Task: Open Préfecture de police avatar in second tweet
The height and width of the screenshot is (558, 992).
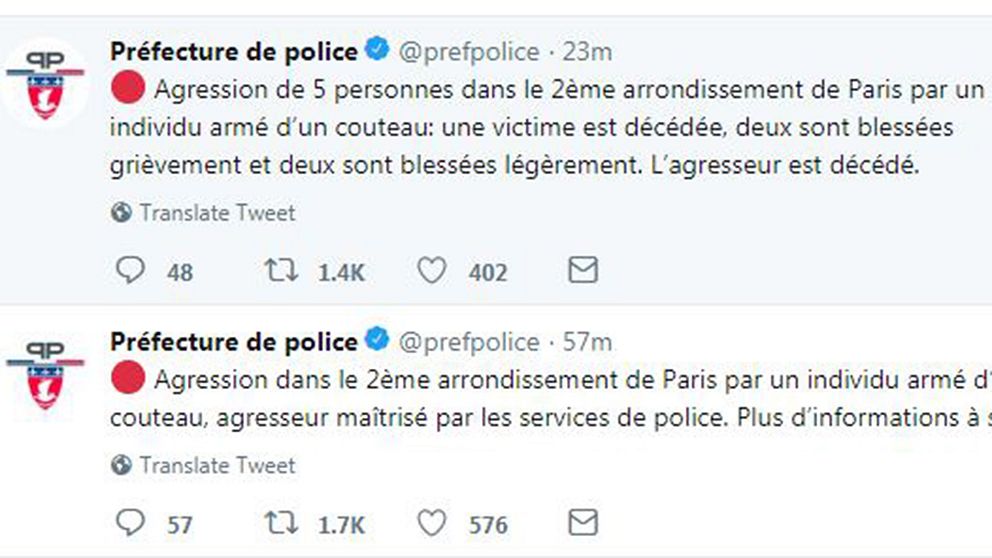Action: tap(45, 376)
